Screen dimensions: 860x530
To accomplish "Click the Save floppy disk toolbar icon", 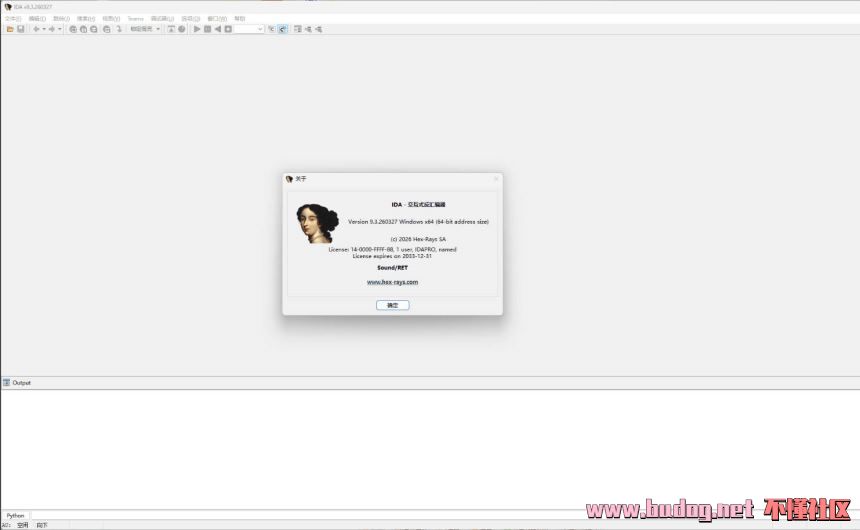I will click(x=21, y=29).
